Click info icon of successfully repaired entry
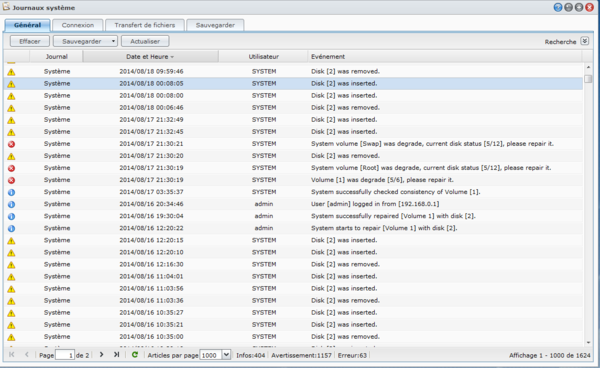The image size is (600, 368). point(11,216)
